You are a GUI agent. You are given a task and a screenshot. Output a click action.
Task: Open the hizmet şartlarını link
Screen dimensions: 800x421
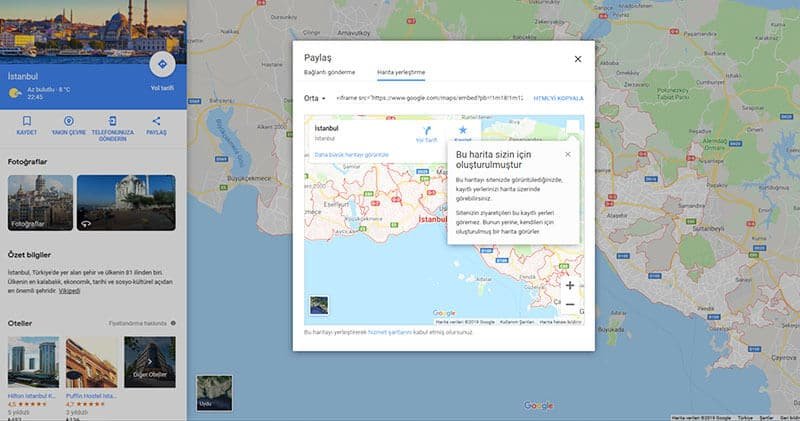tap(389, 332)
